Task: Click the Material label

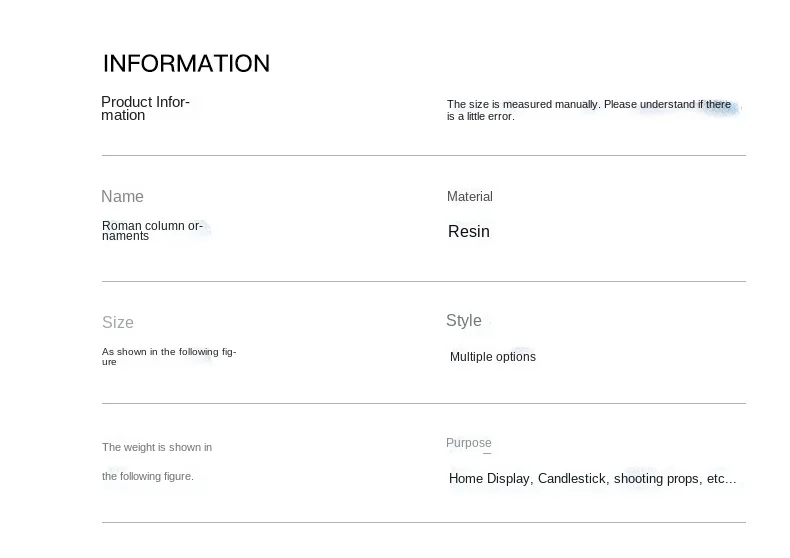Action: 470,196
